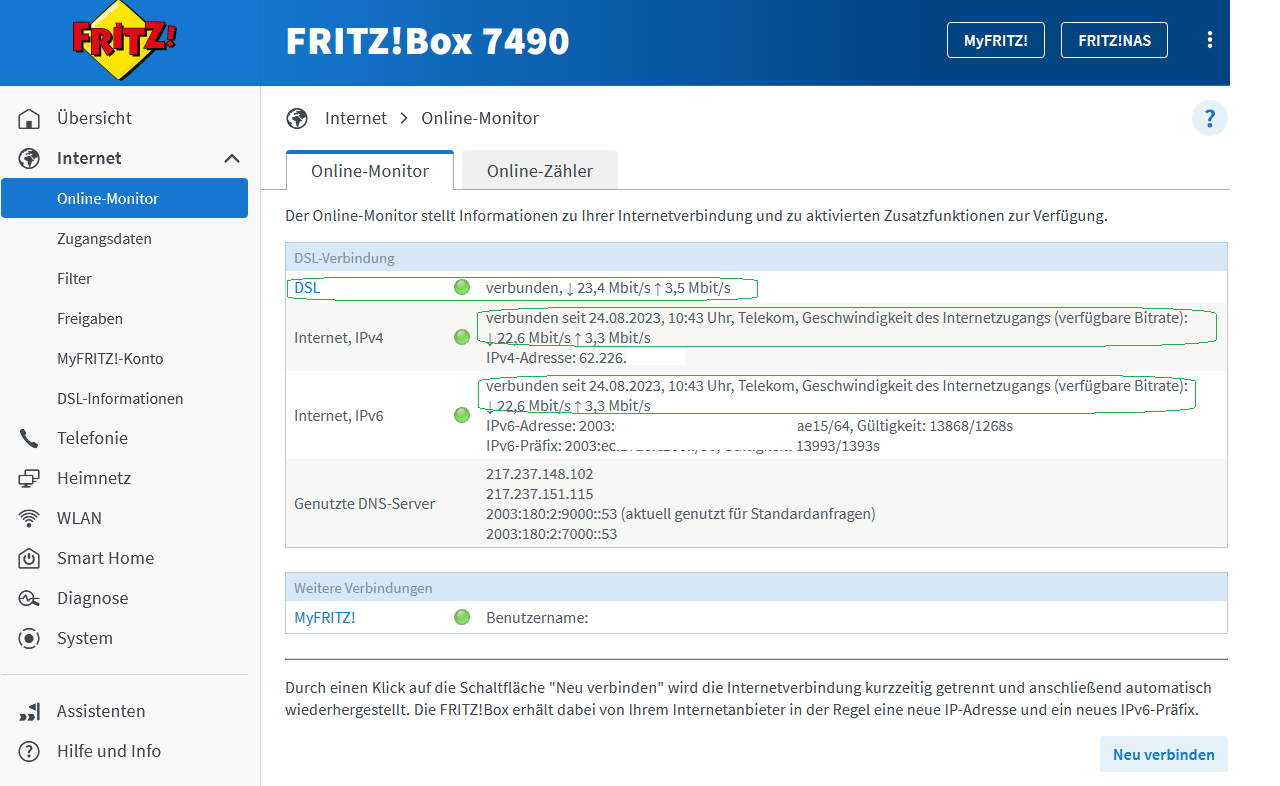Click the MyFRITZ! header button
The width and height of the screenshot is (1280, 786).
tap(995, 40)
